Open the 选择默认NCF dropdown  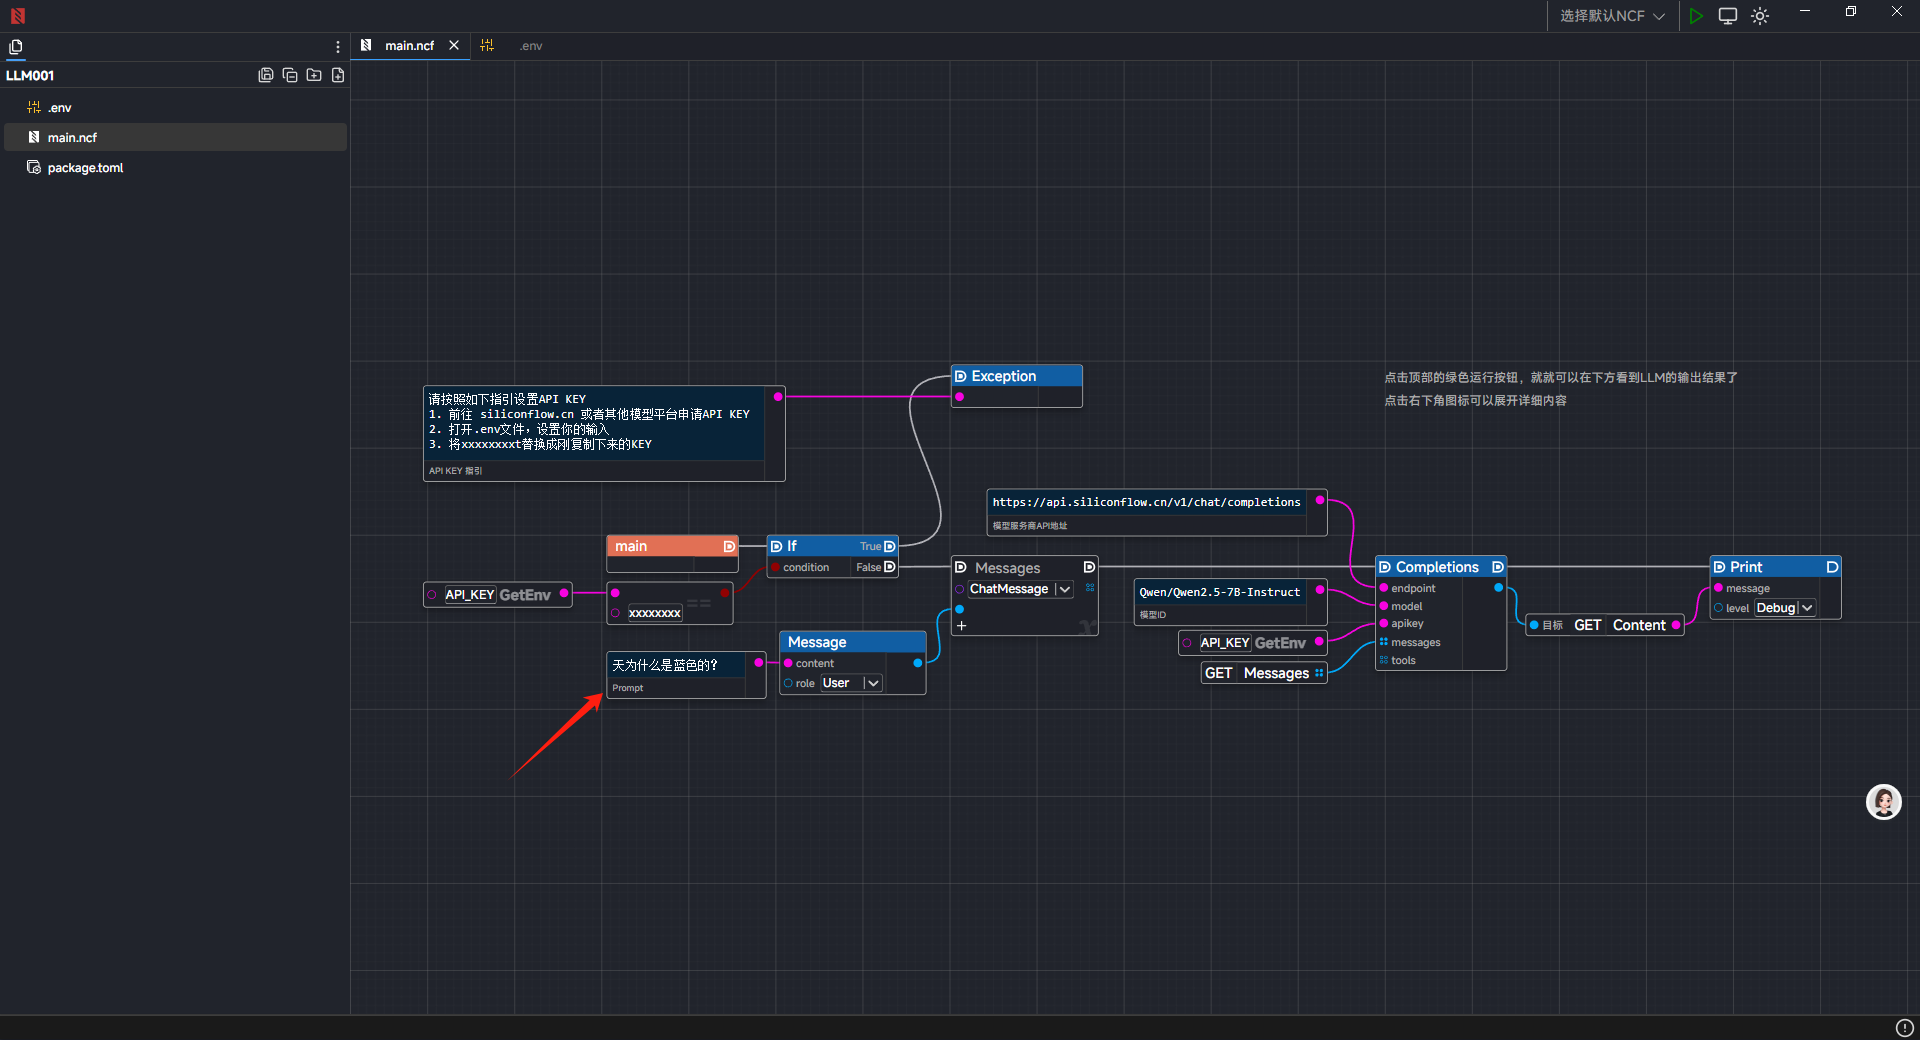coord(1612,16)
